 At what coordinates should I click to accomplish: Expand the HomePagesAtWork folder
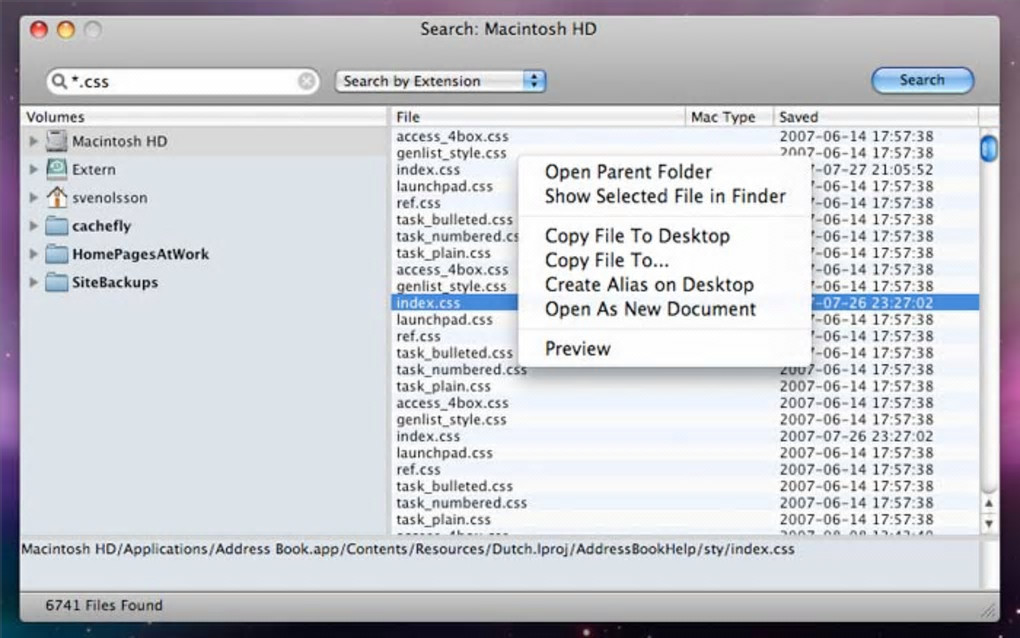point(33,254)
